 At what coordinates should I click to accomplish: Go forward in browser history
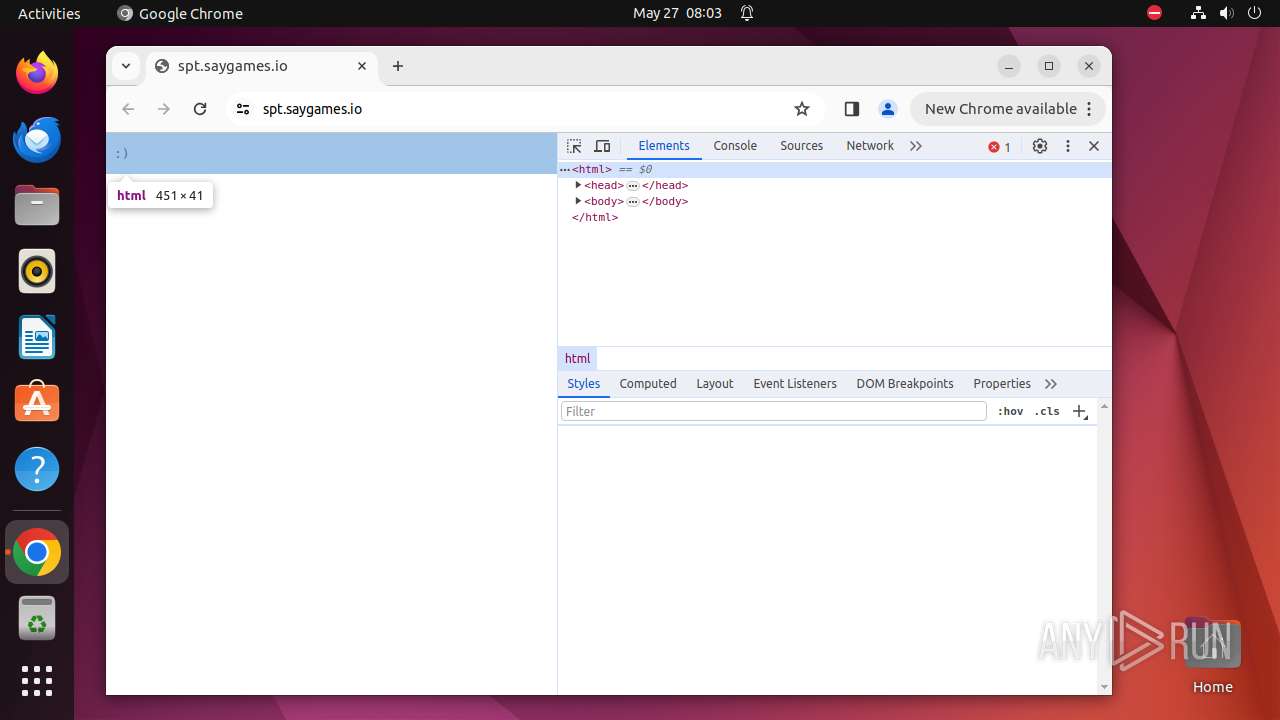(x=164, y=109)
